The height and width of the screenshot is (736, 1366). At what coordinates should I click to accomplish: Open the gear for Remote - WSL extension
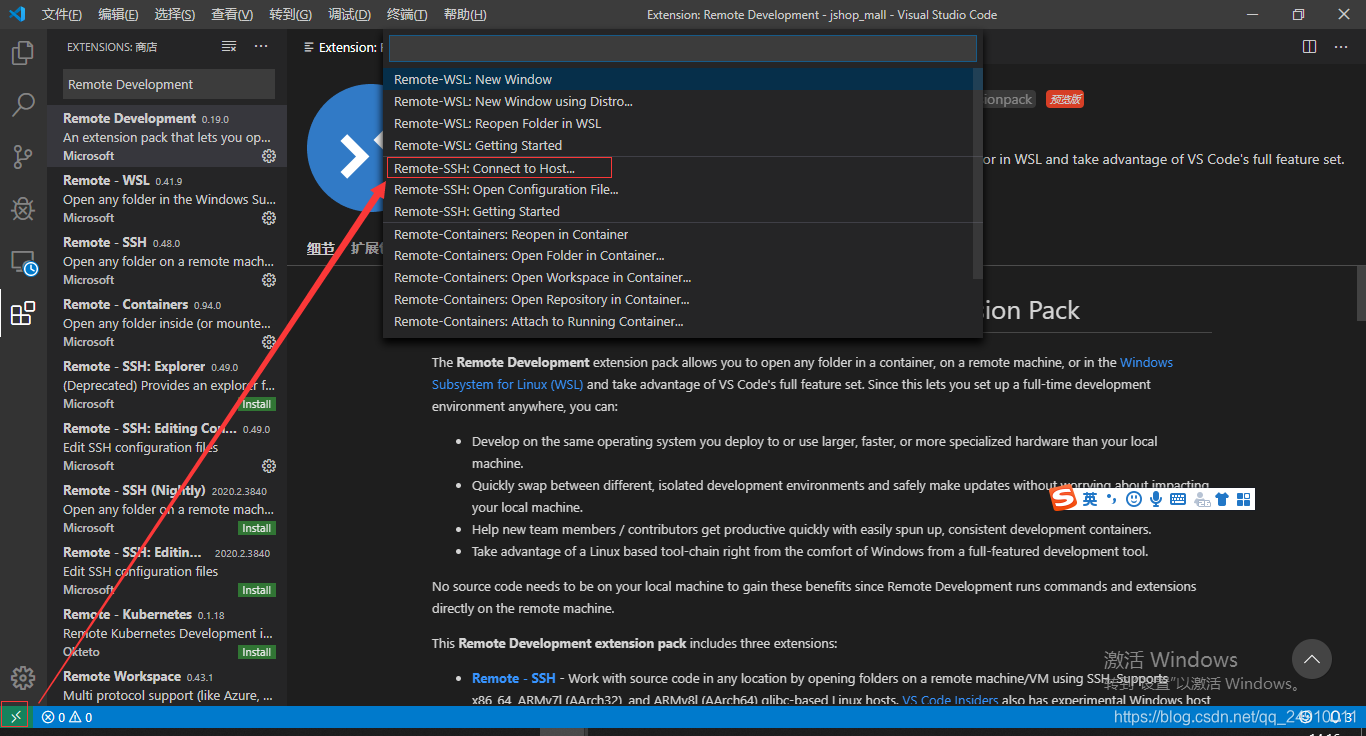coord(269,218)
